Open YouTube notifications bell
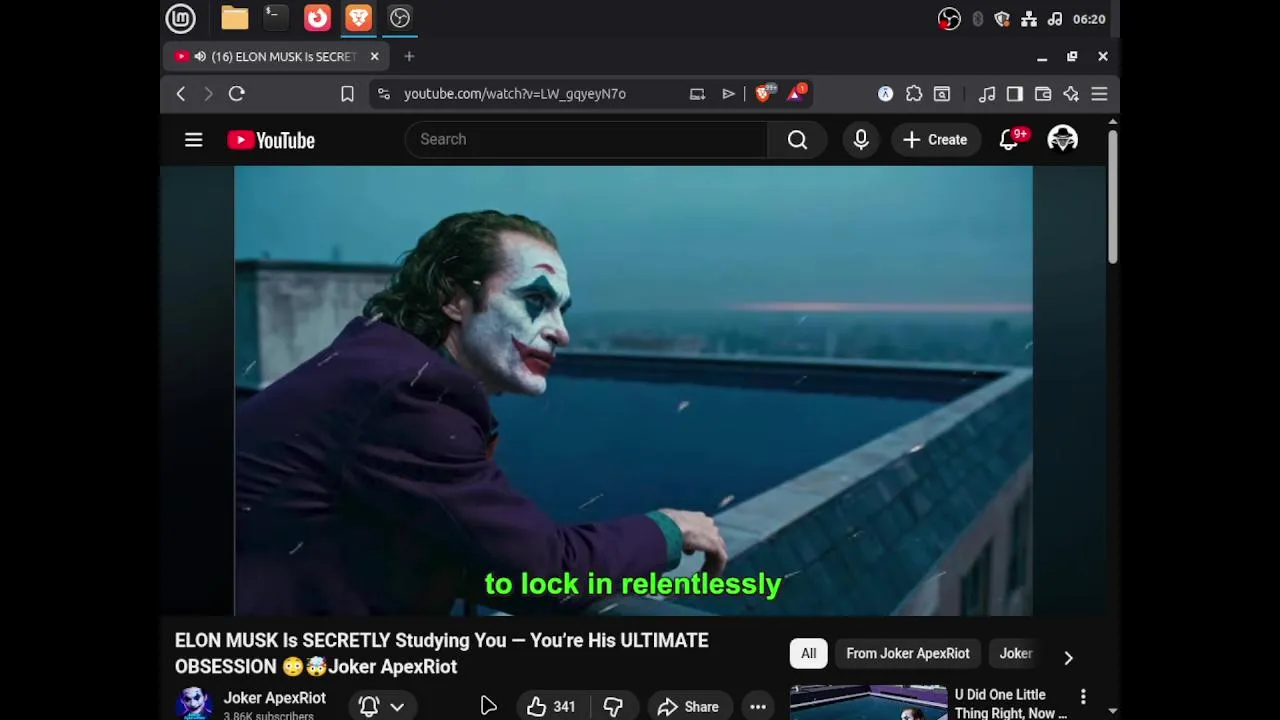 pos(1010,140)
